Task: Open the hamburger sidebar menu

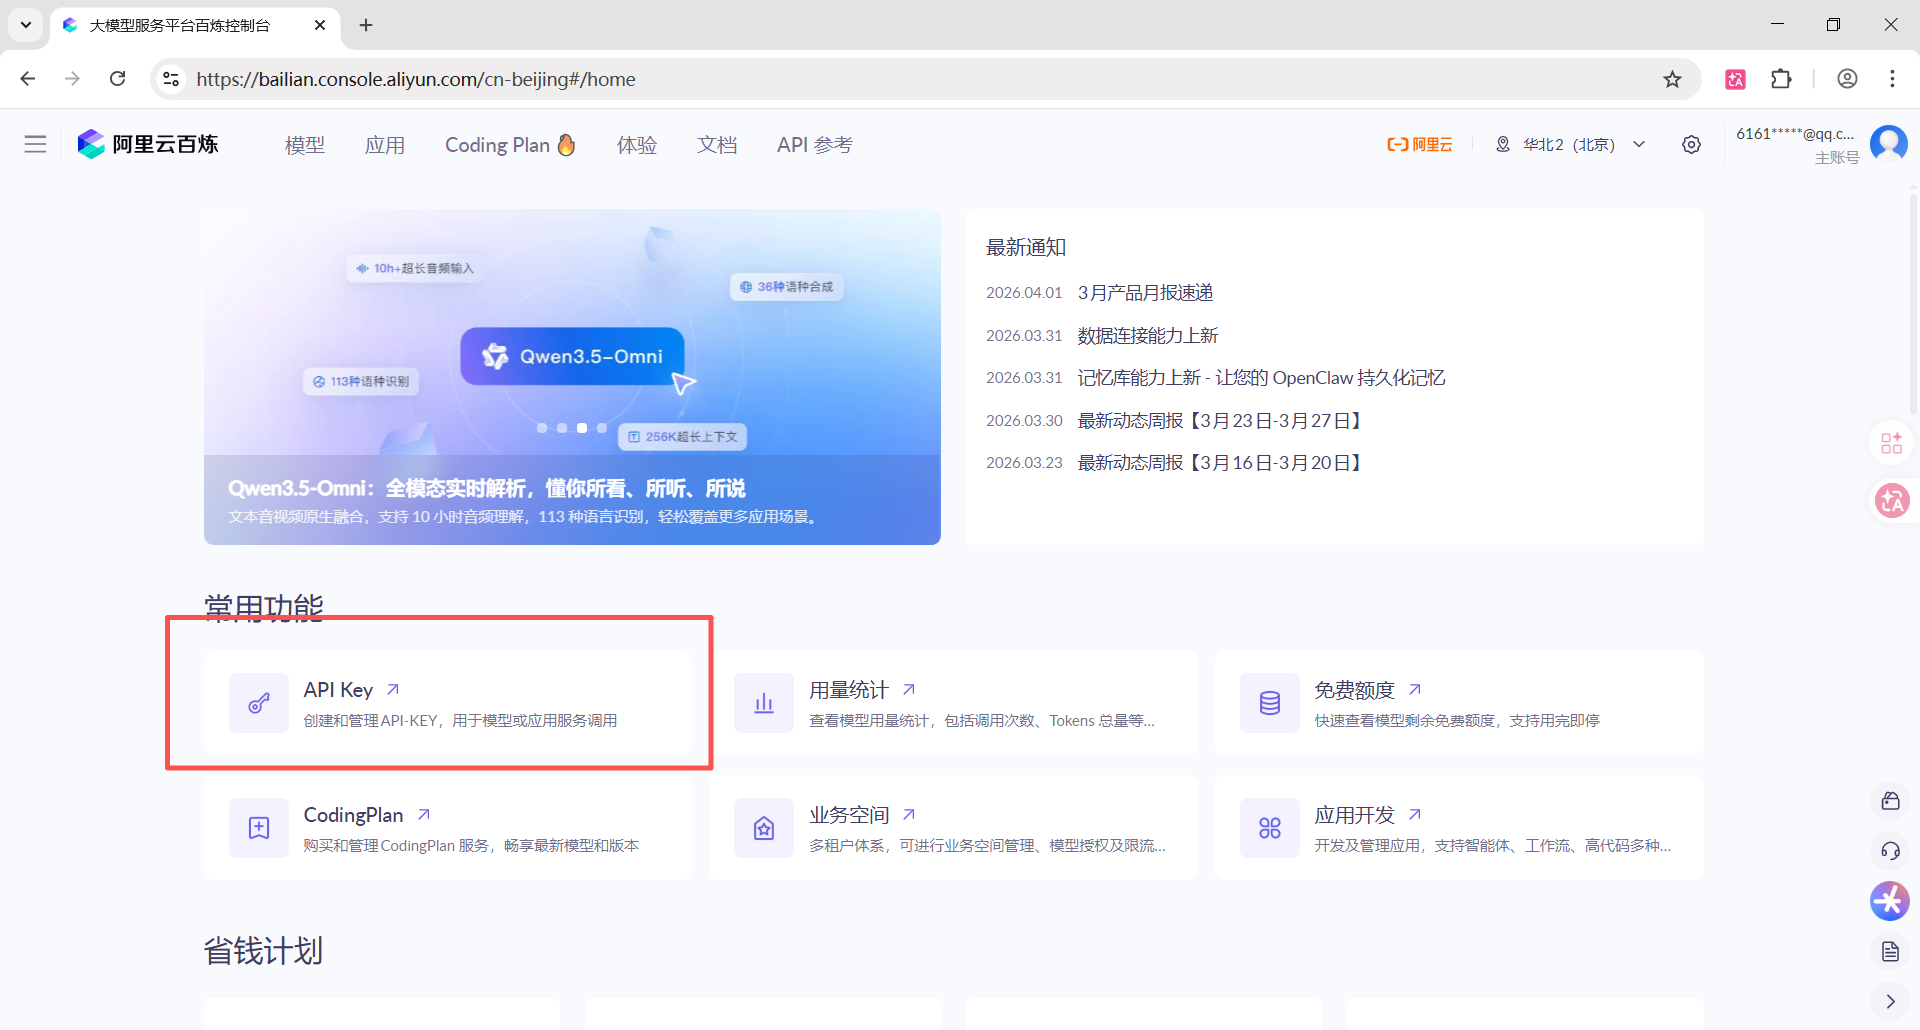Action: pos(35,144)
